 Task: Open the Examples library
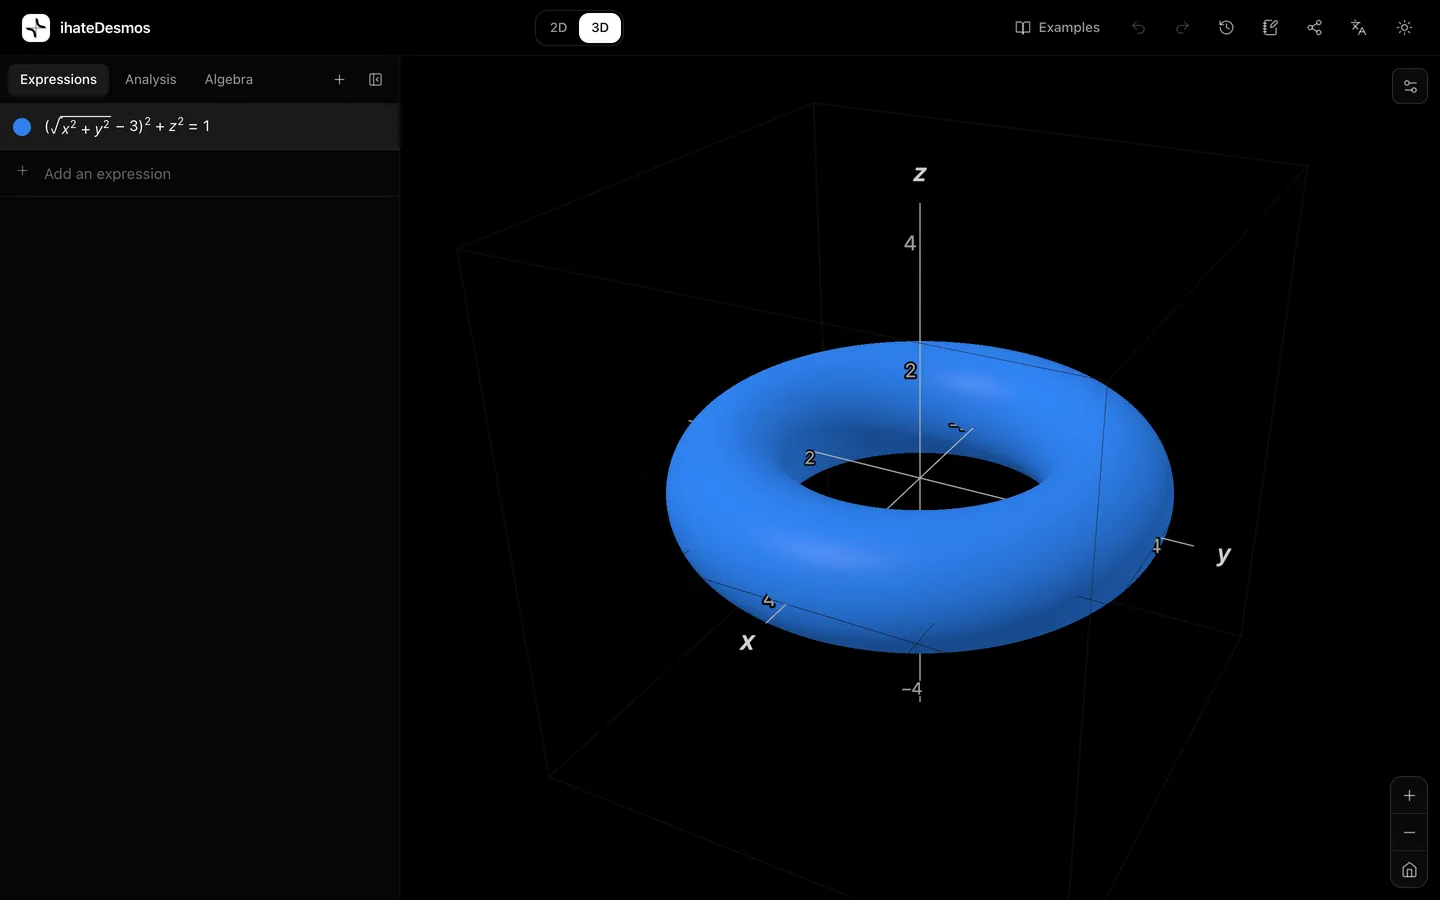(x=1057, y=28)
